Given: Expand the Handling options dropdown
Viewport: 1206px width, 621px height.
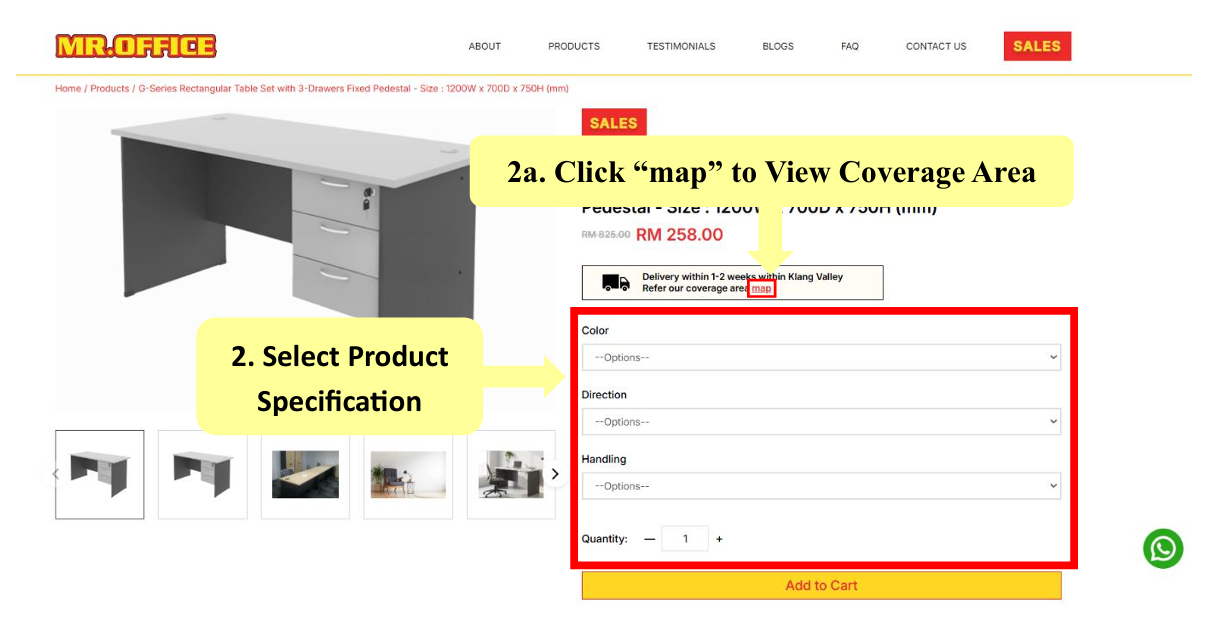Looking at the screenshot, I should coord(821,486).
